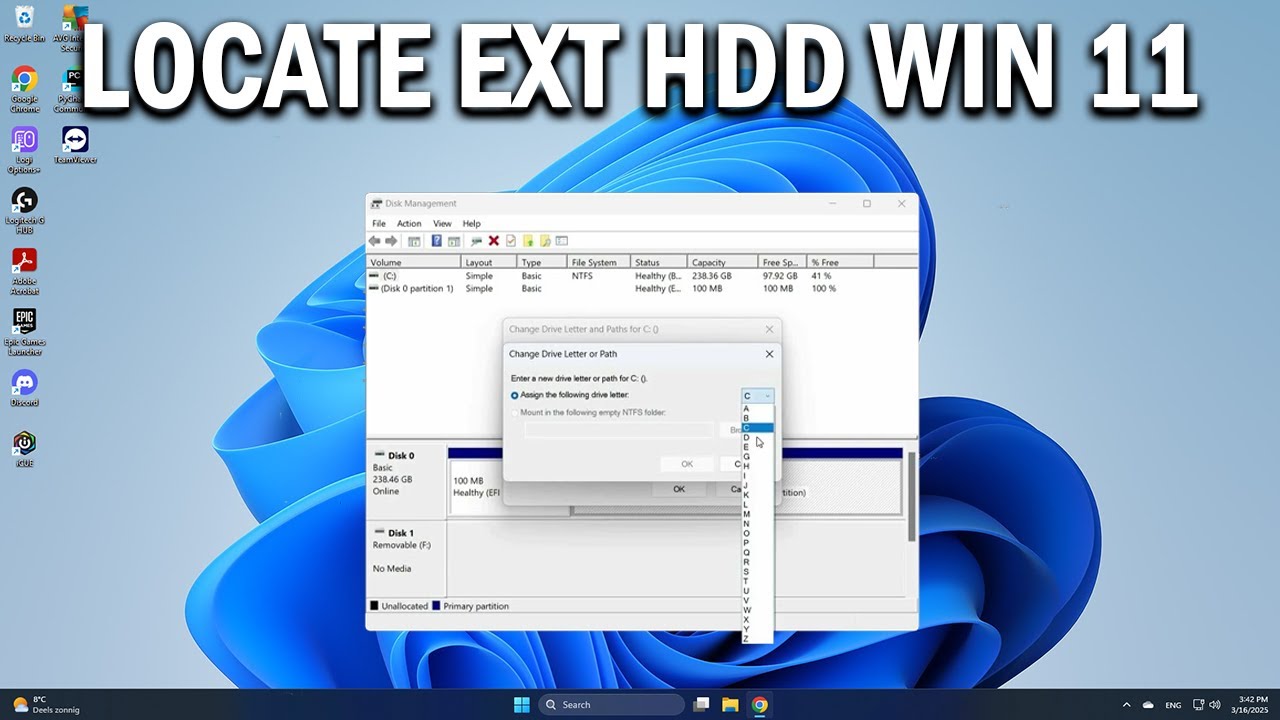Click the yellow magnifier icon in toolbar
This screenshot has width=1280, height=720.
click(x=545, y=241)
